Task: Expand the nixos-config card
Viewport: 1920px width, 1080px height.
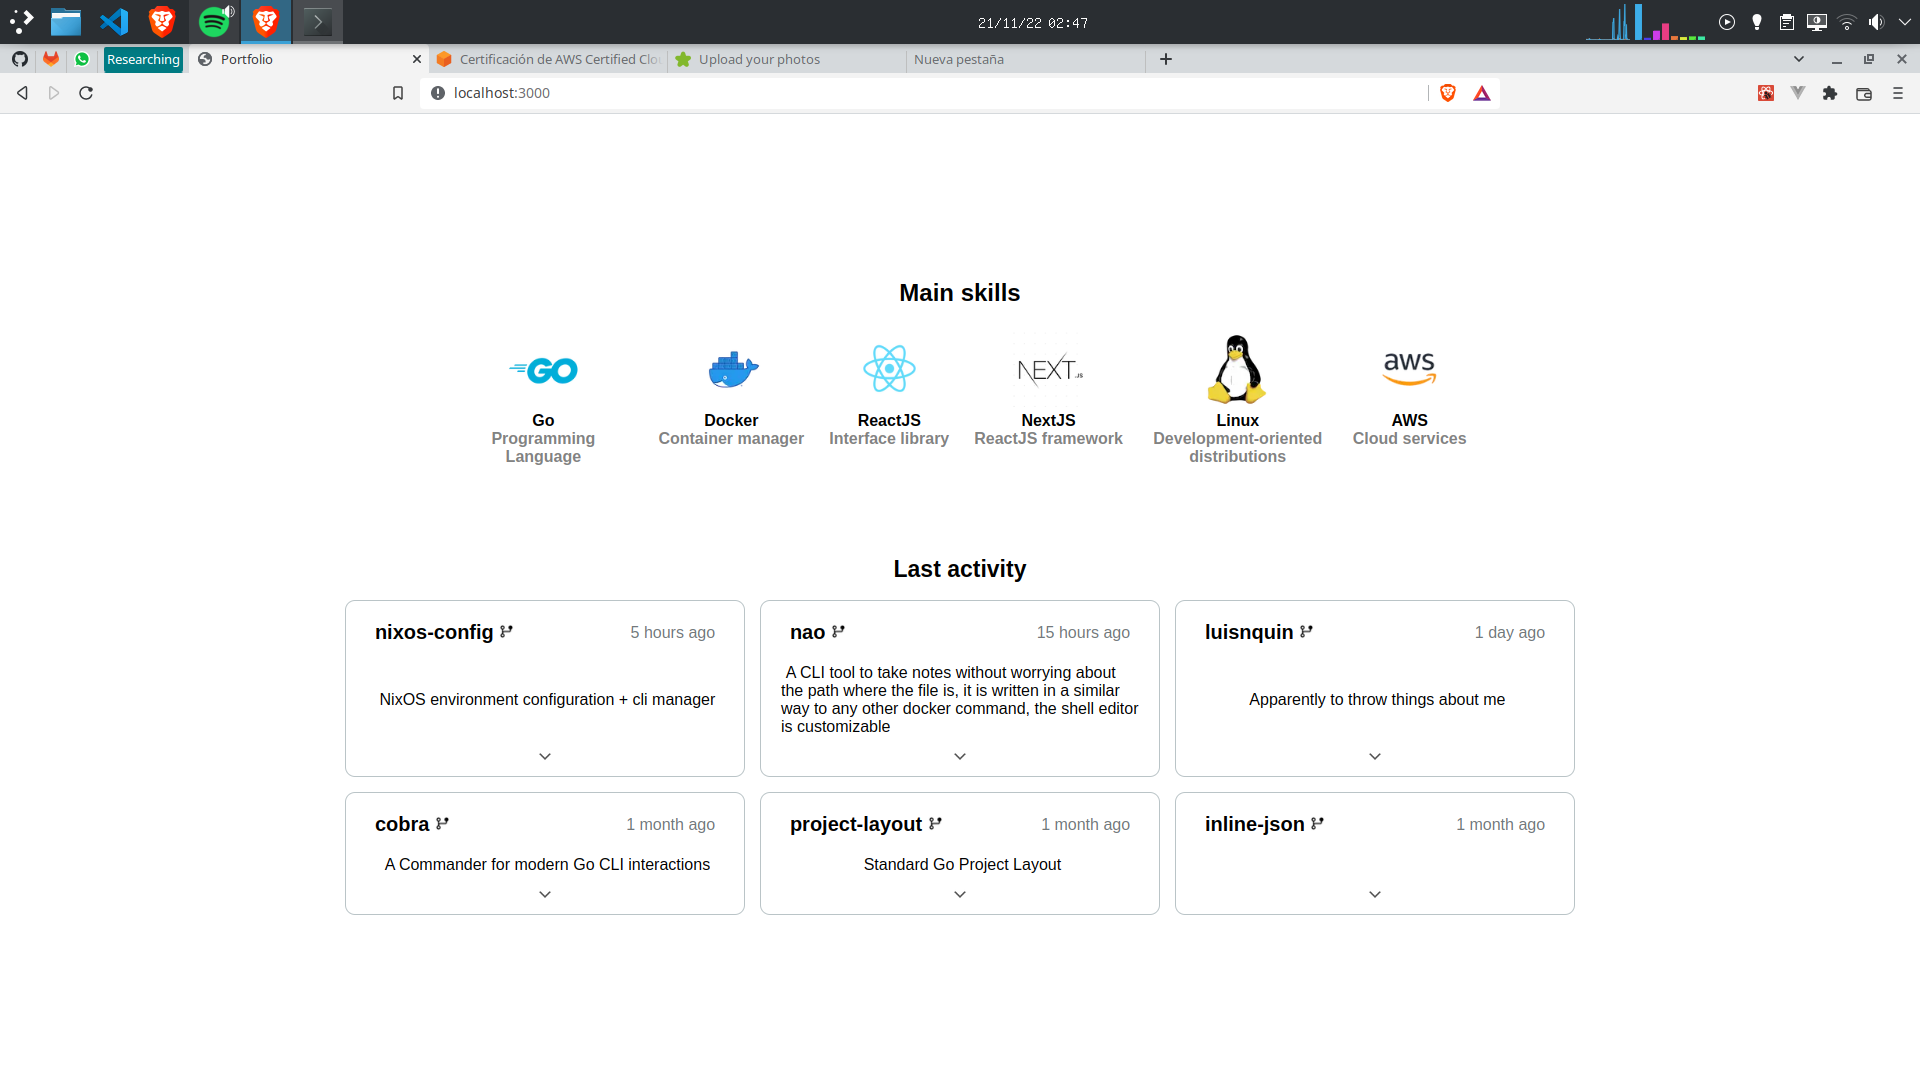Action: [545, 756]
